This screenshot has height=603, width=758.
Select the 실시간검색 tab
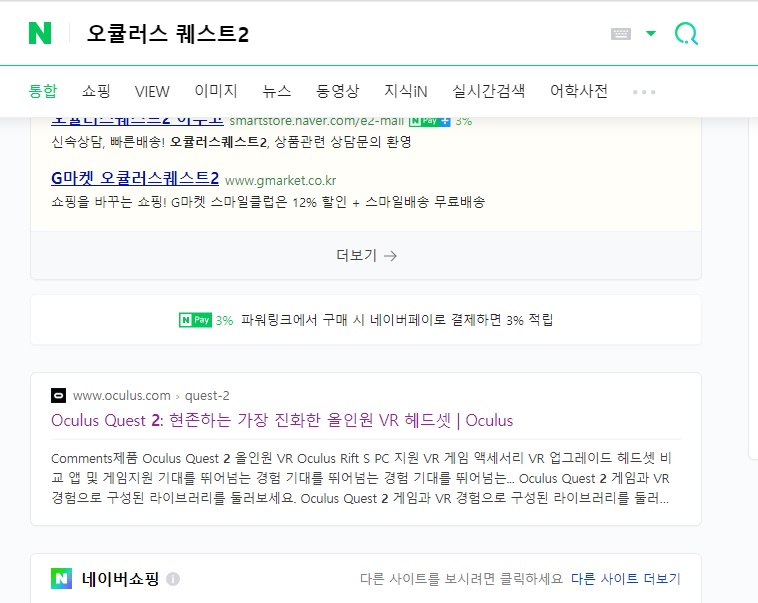tap(488, 91)
